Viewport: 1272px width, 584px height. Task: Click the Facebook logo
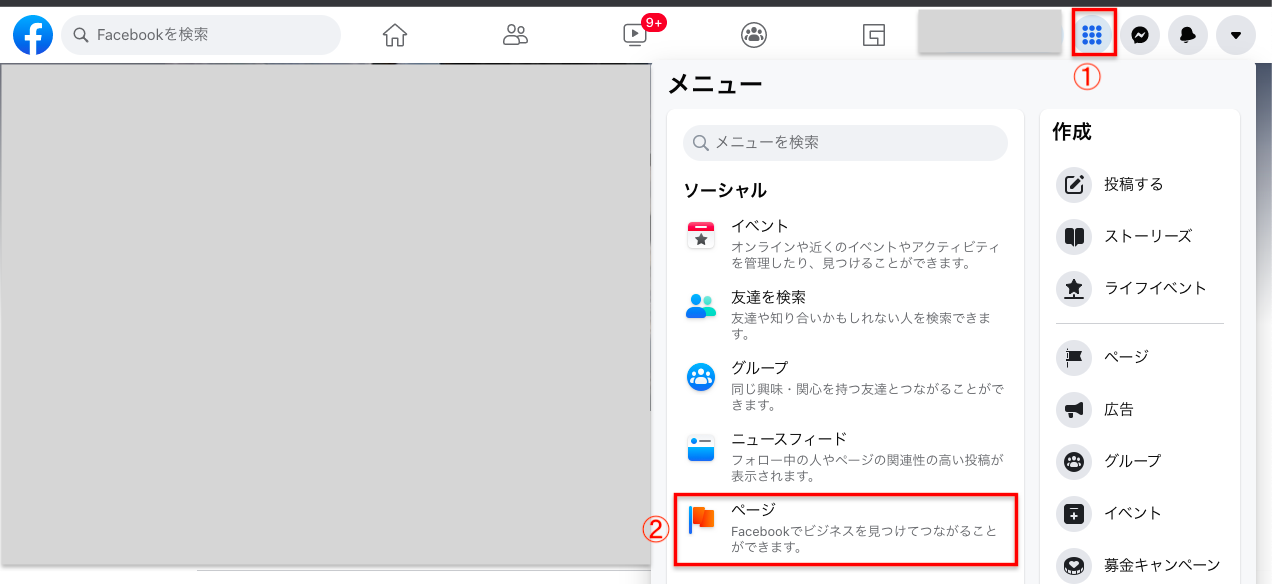(33, 35)
